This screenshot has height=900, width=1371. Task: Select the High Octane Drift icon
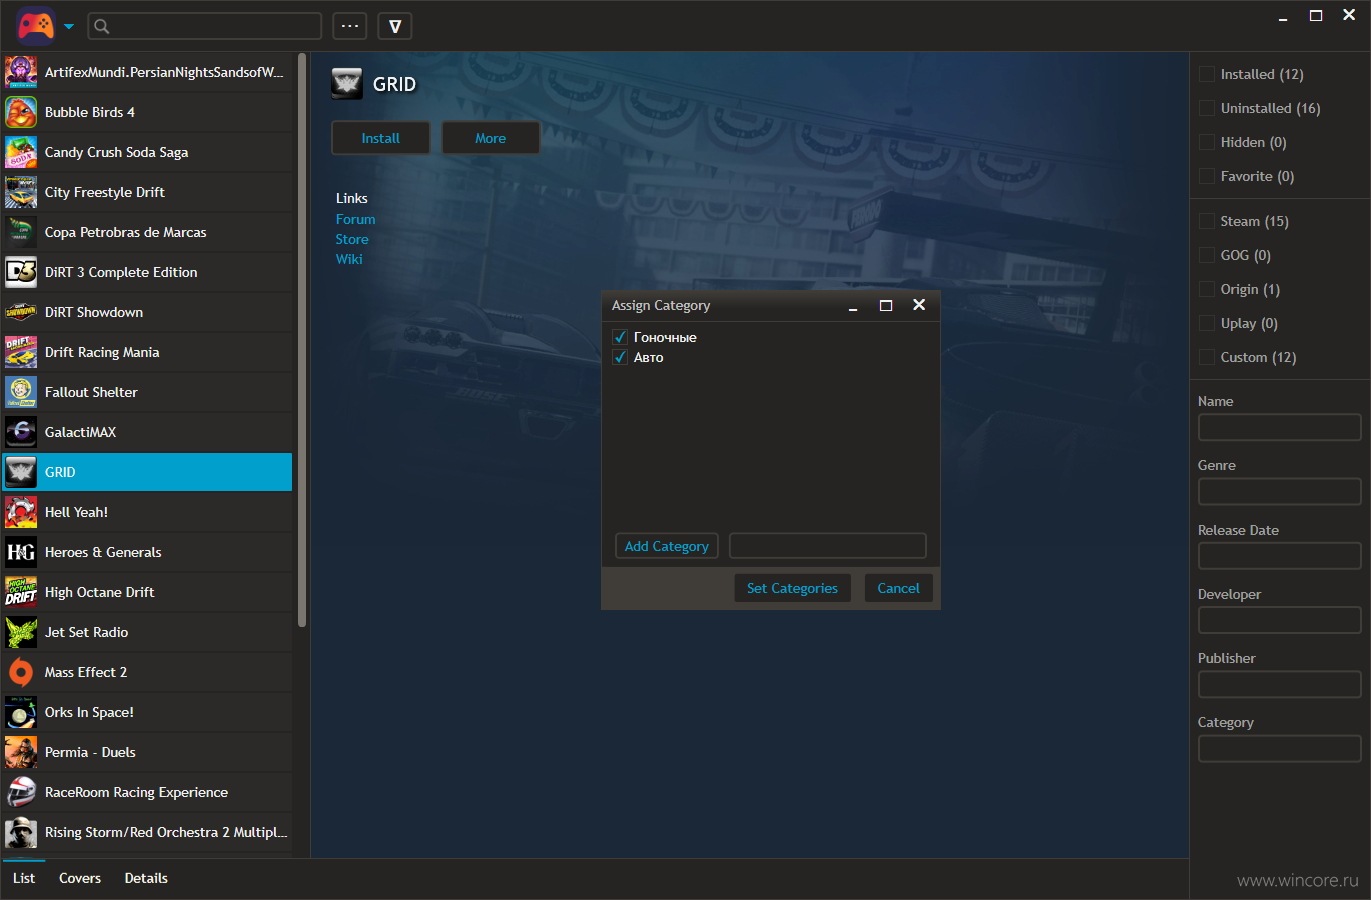(21, 592)
